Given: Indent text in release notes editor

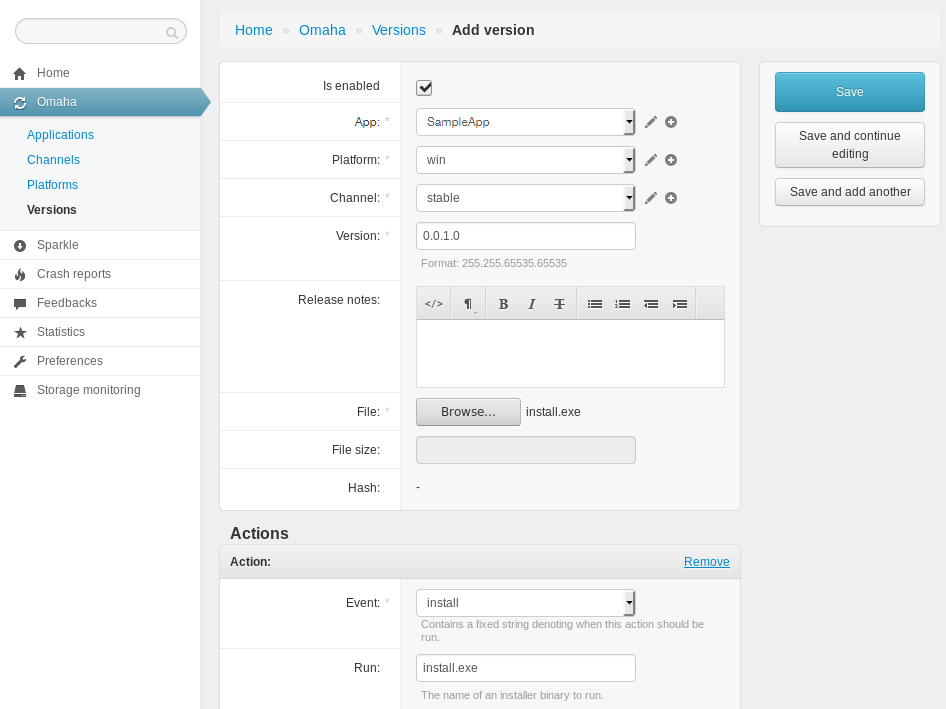Looking at the screenshot, I should click(679, 304).
